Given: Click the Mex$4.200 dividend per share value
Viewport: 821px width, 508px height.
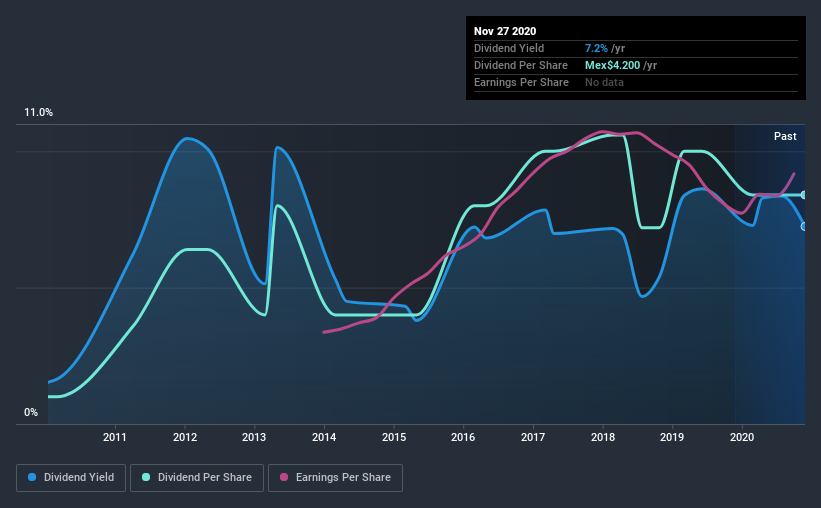Looking at the screenshot, I should (x=612, y=65).
